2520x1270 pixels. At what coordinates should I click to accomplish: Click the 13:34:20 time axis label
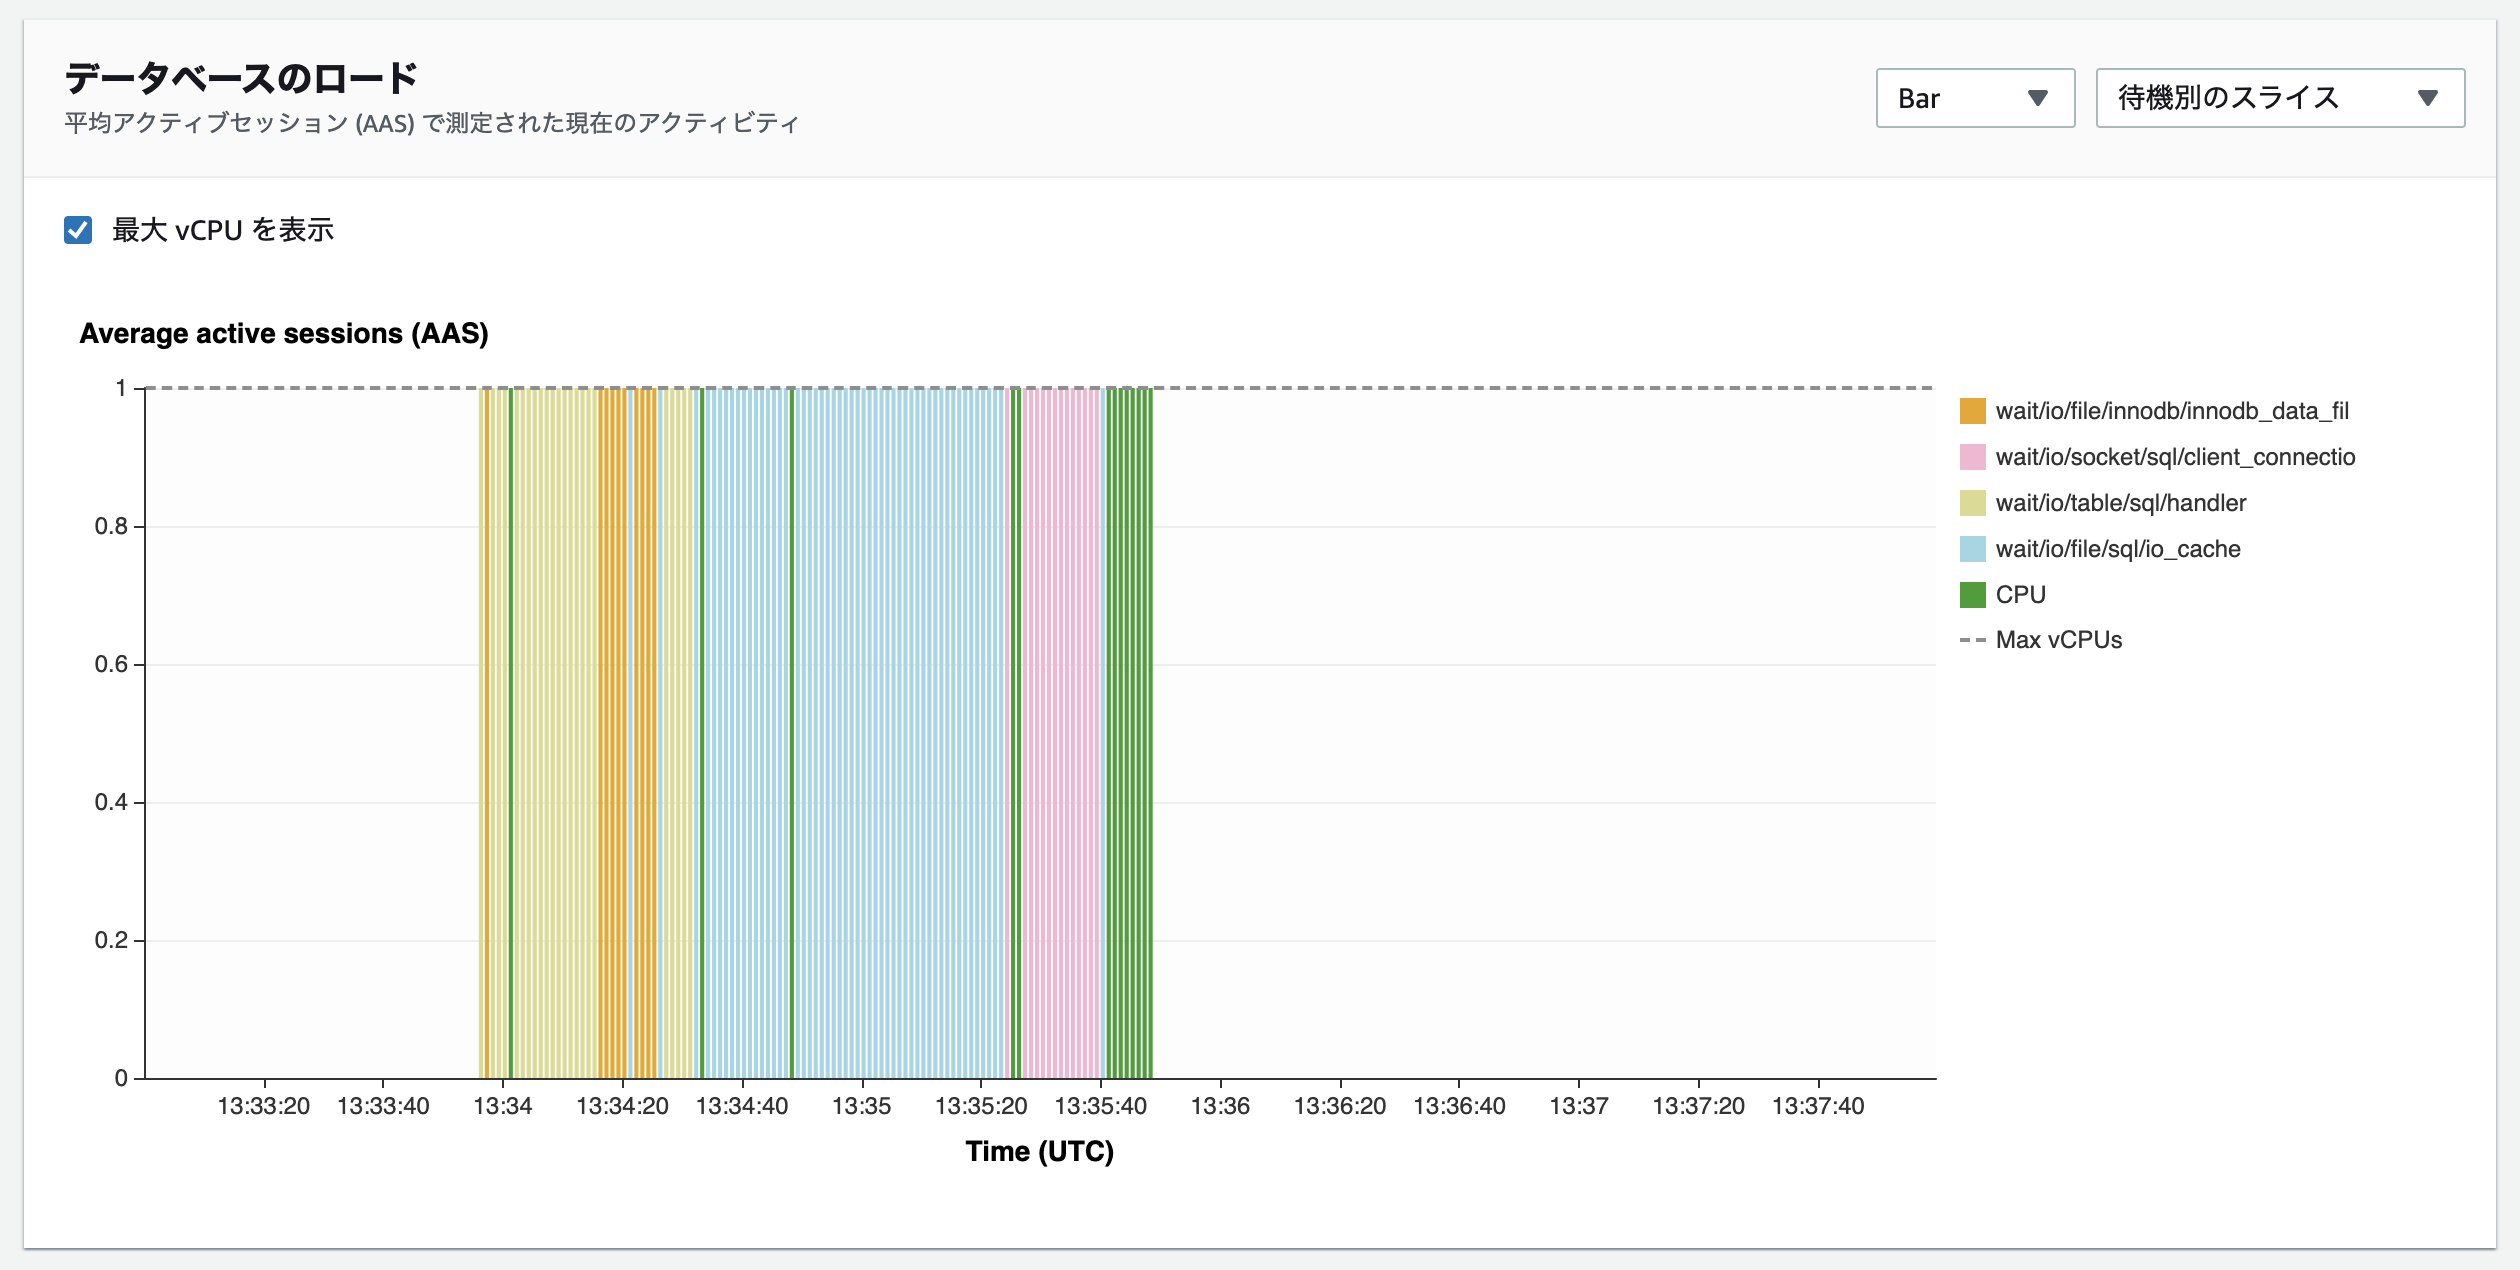click(622, 1106)
